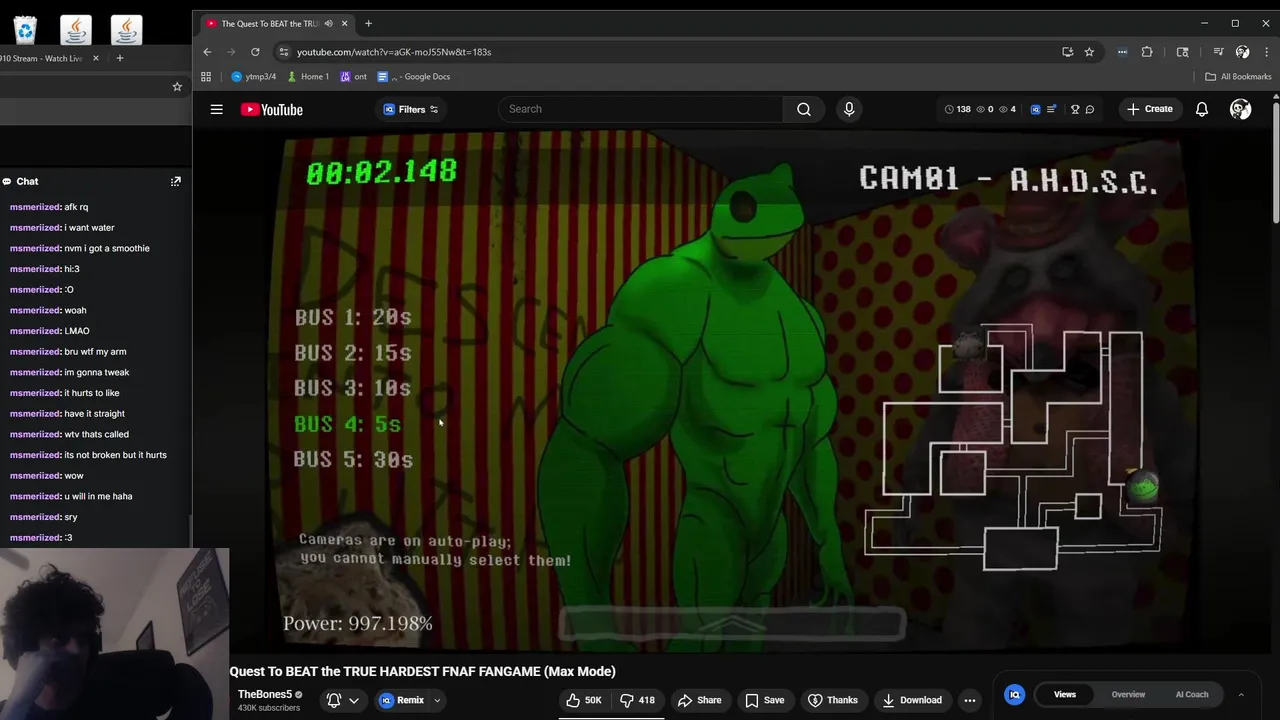This screenshot has height=720, width=1280.
Task: Toggle channel notification bell
Action: click(334, 700)
